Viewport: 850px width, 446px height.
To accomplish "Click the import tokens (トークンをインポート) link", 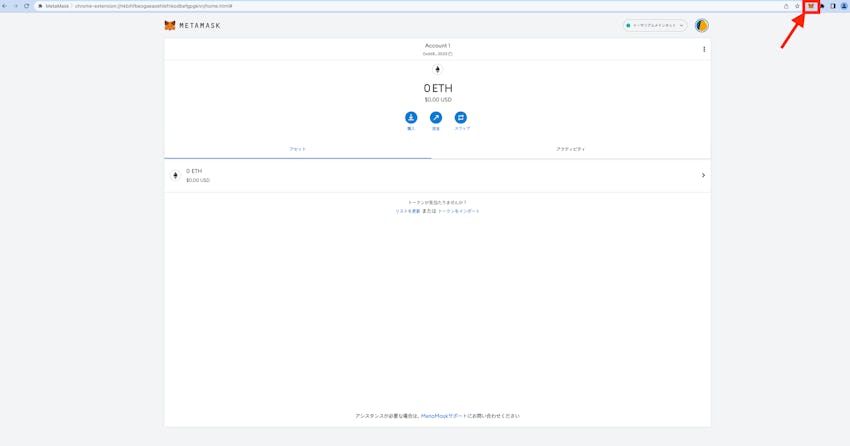I will pyautogui.click(x=458, y=211).
